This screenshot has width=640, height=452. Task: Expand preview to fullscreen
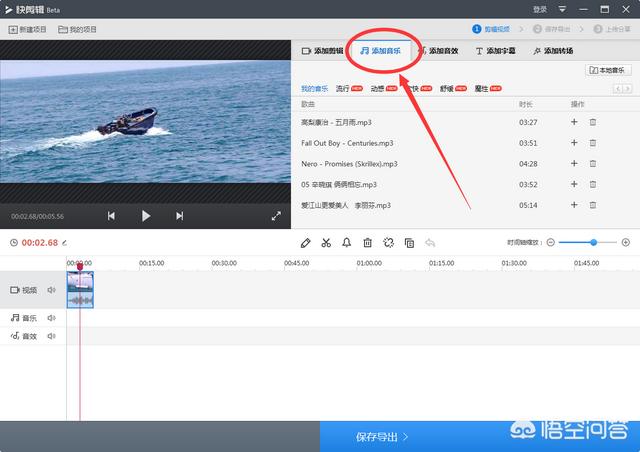click(276, 216)
